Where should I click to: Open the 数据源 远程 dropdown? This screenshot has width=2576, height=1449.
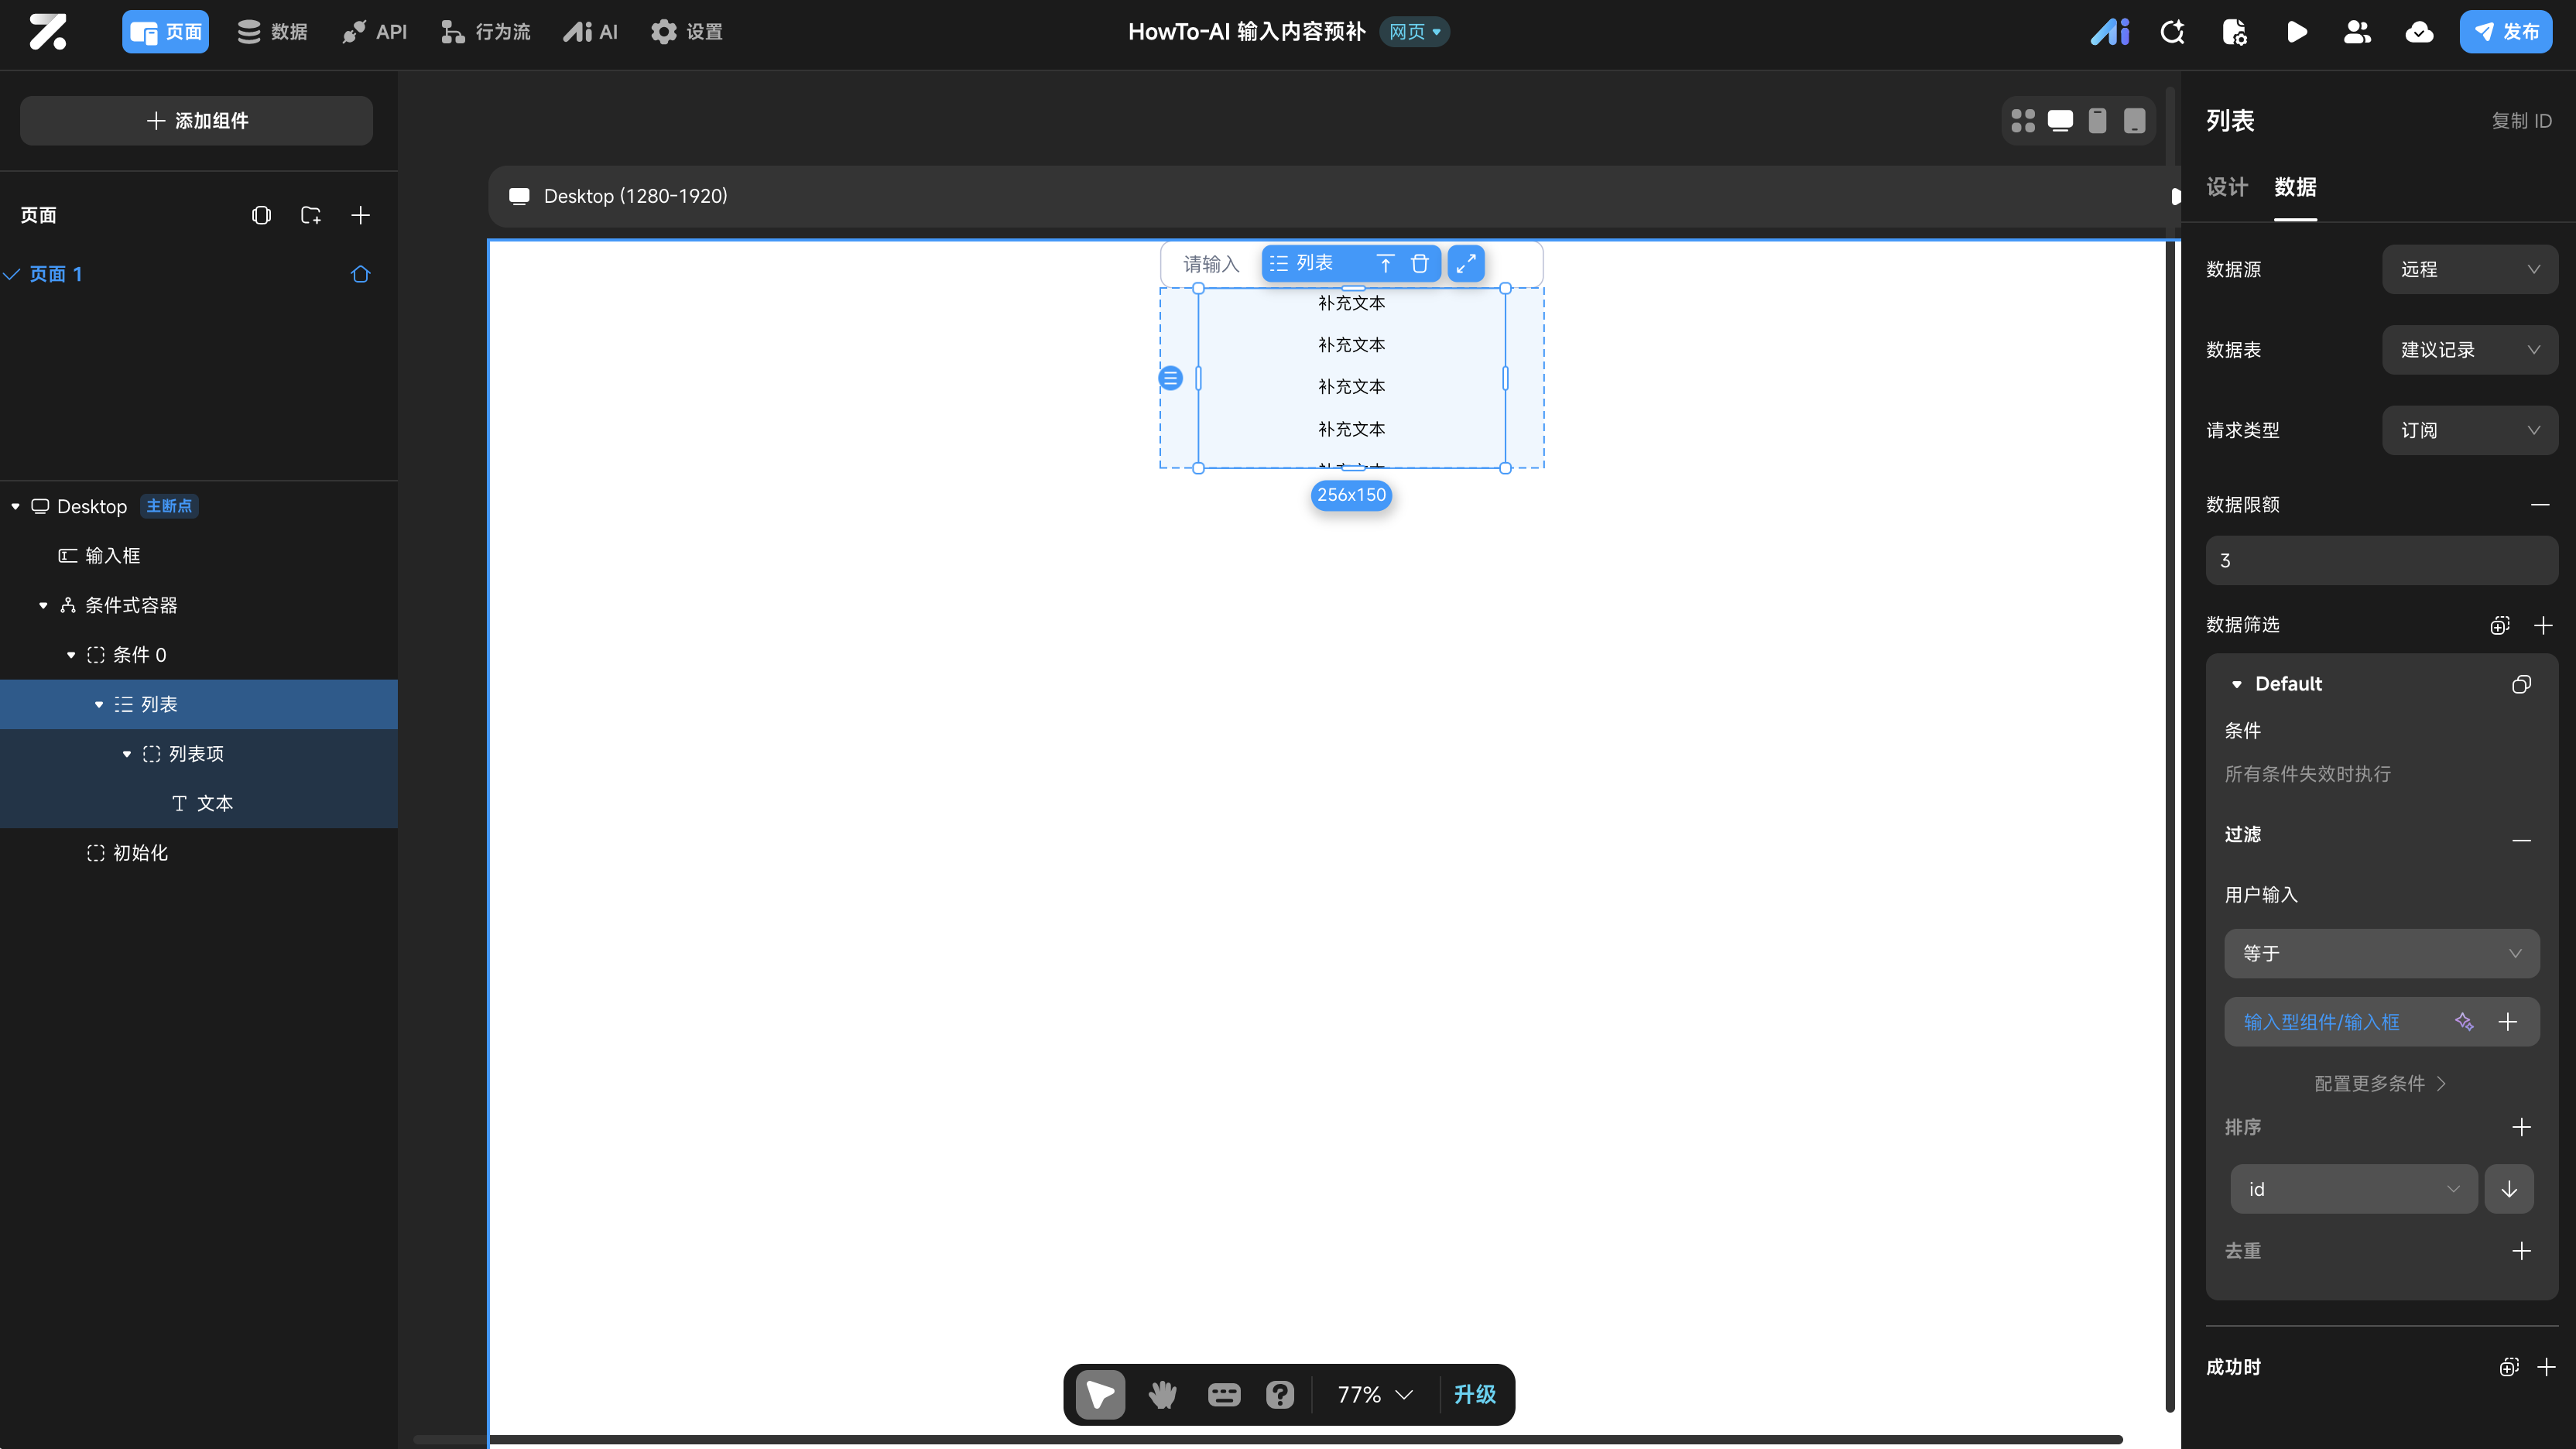click(2469, 269)
